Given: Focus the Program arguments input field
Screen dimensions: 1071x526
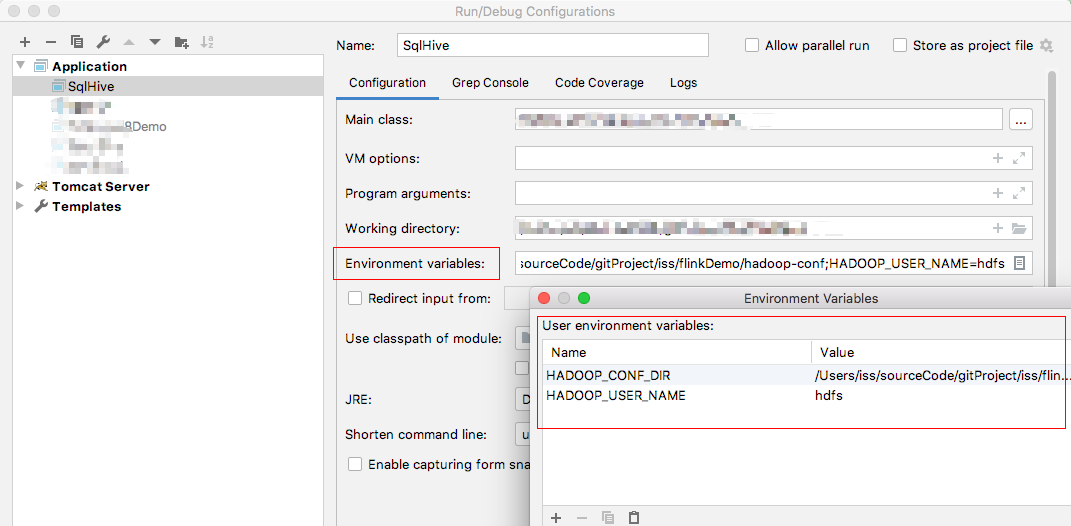Looking at the screenshot, I should 774,193.
